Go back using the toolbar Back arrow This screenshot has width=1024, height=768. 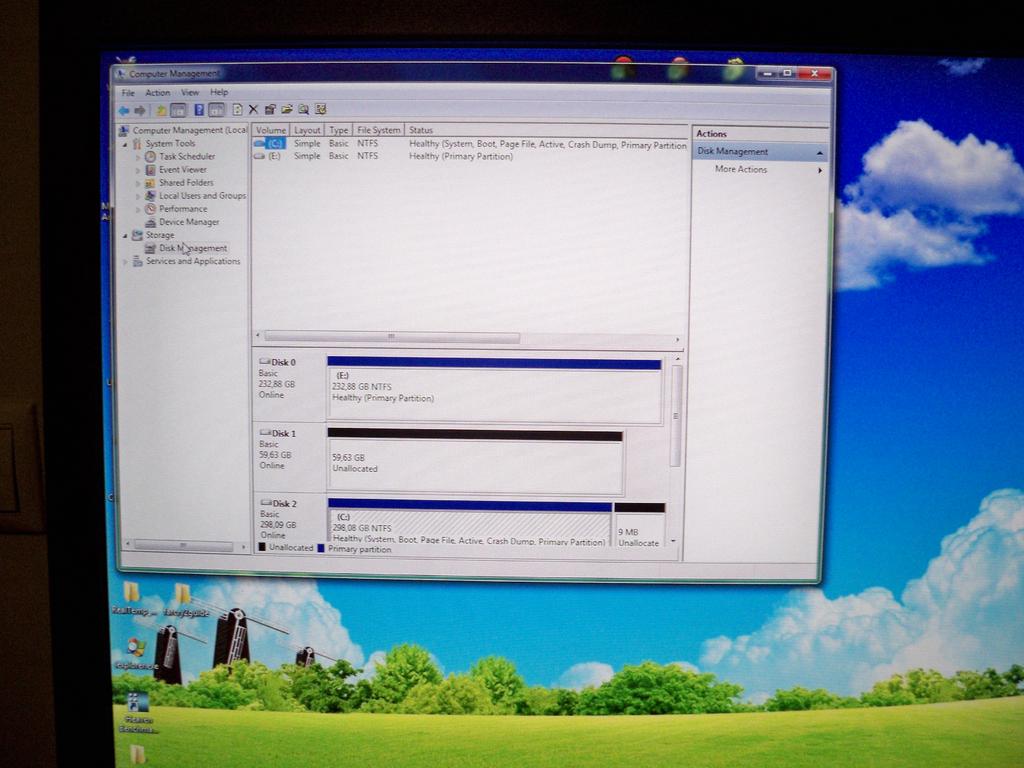[123, 110]
